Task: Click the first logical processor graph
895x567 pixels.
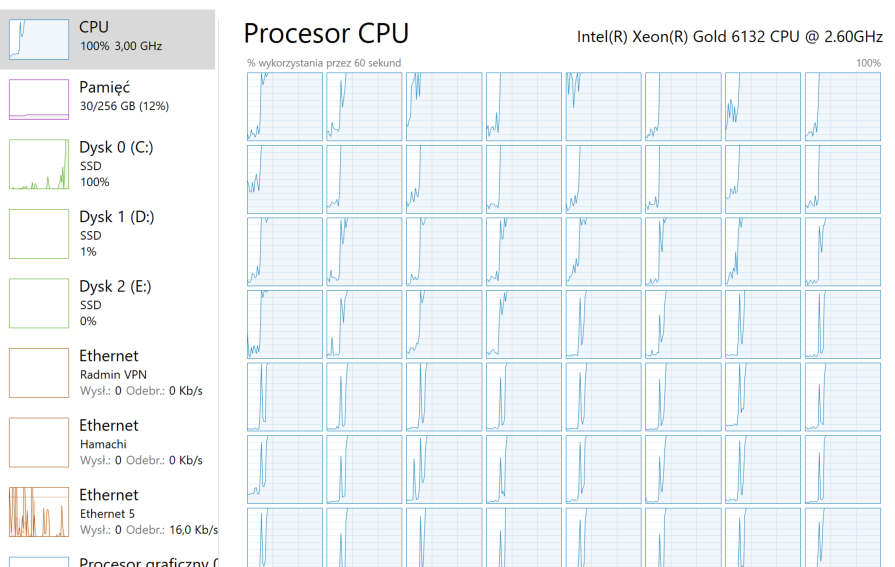Action: pyautogui.click(x=285, y=106)
